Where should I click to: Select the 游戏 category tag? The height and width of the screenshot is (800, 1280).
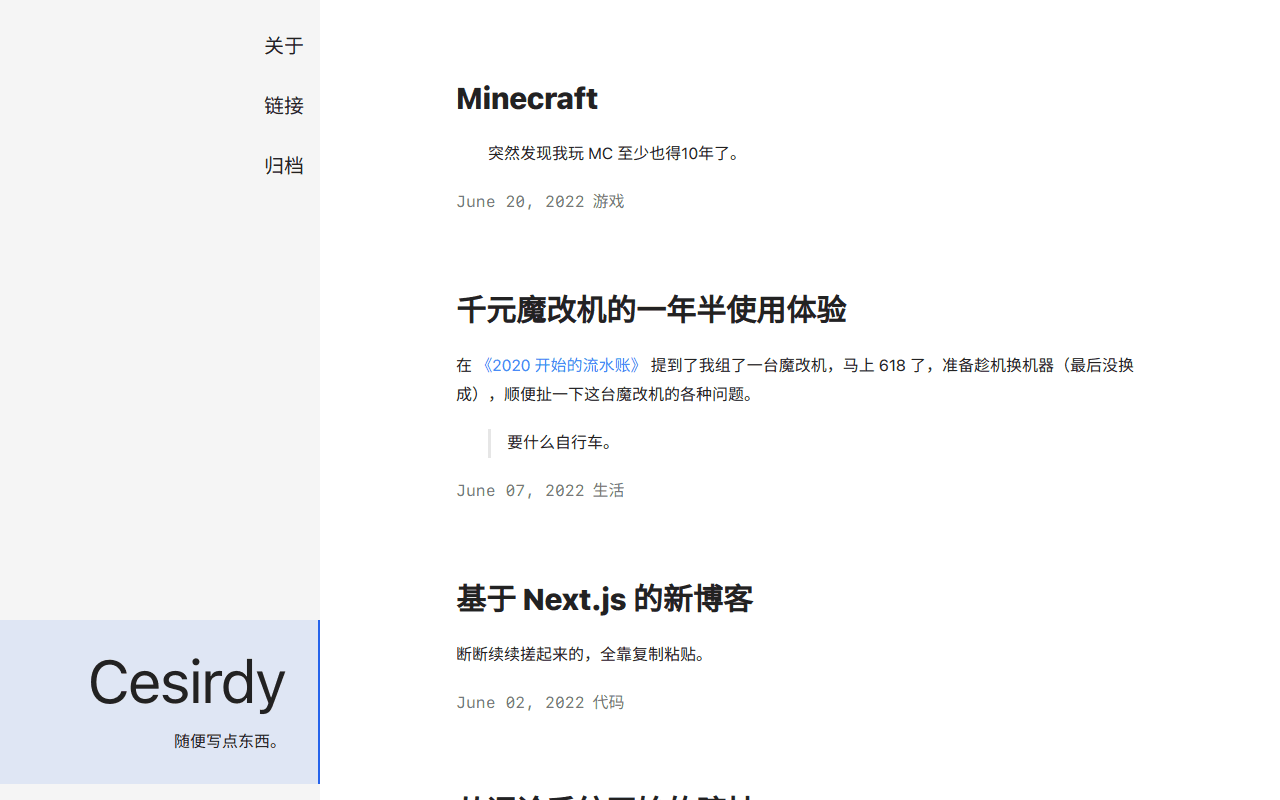point(608,201)
